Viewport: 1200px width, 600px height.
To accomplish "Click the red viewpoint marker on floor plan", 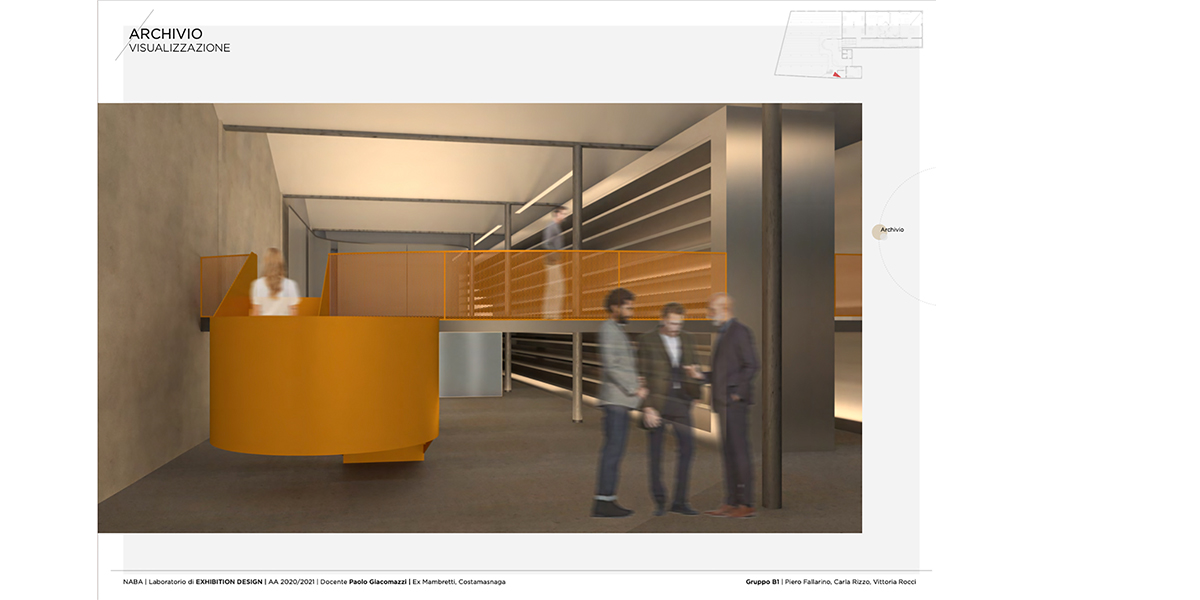I will 839,75.
